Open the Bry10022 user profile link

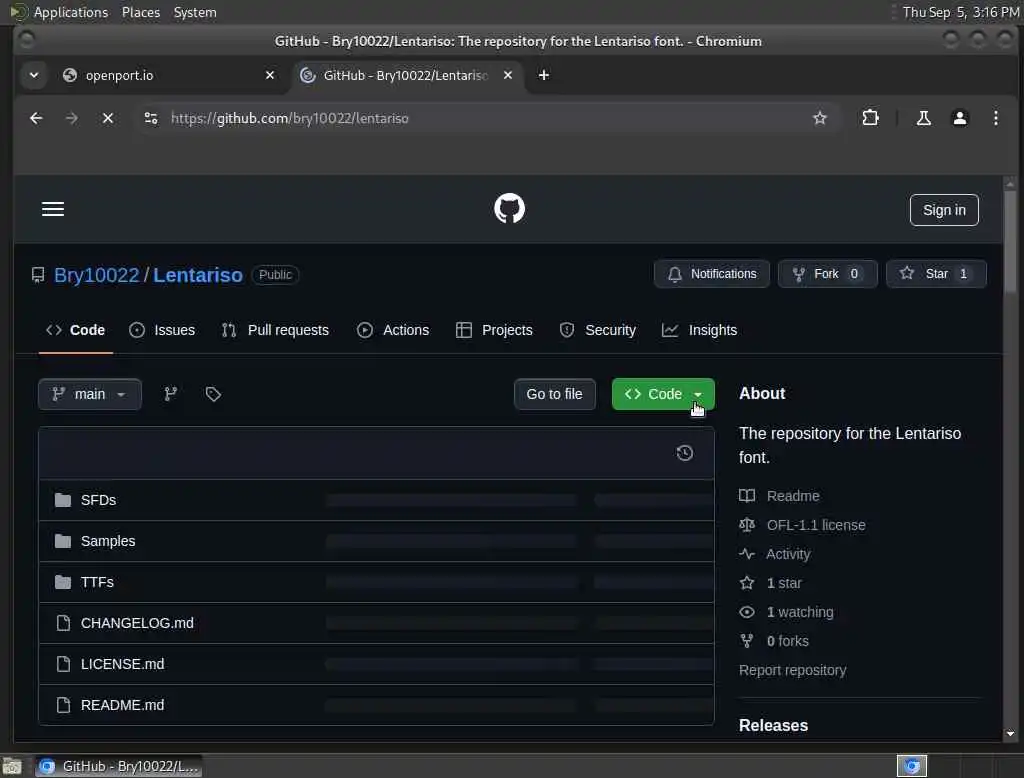(97, 275)
